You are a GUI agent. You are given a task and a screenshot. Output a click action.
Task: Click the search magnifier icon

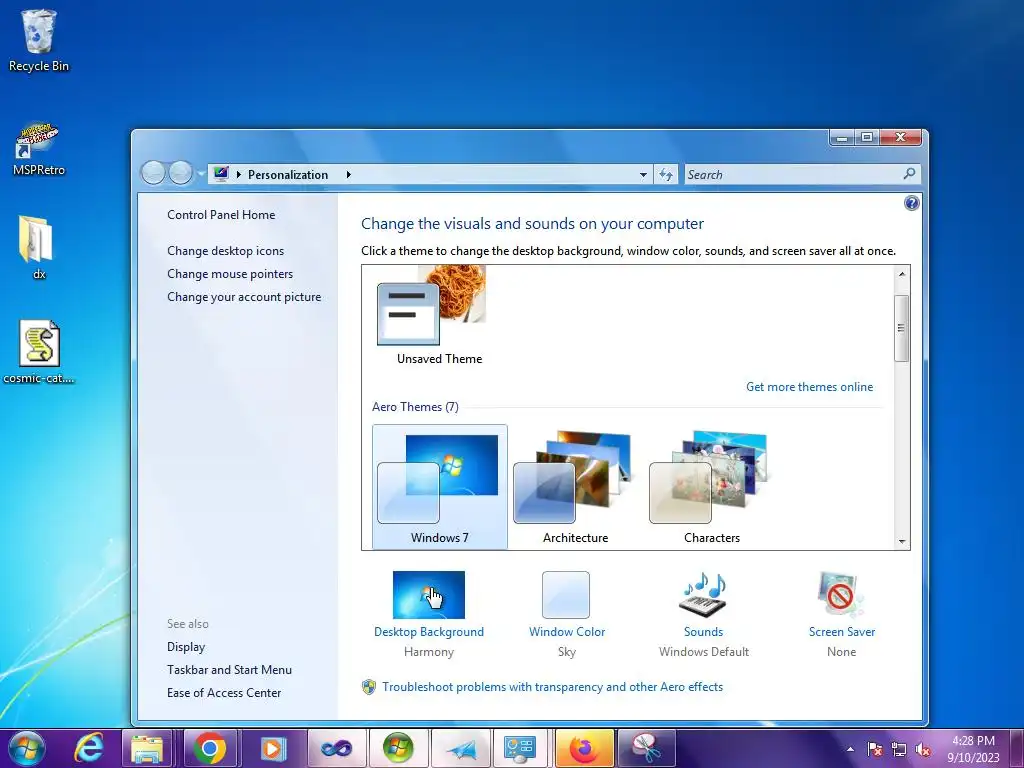[x=908, y=174]
